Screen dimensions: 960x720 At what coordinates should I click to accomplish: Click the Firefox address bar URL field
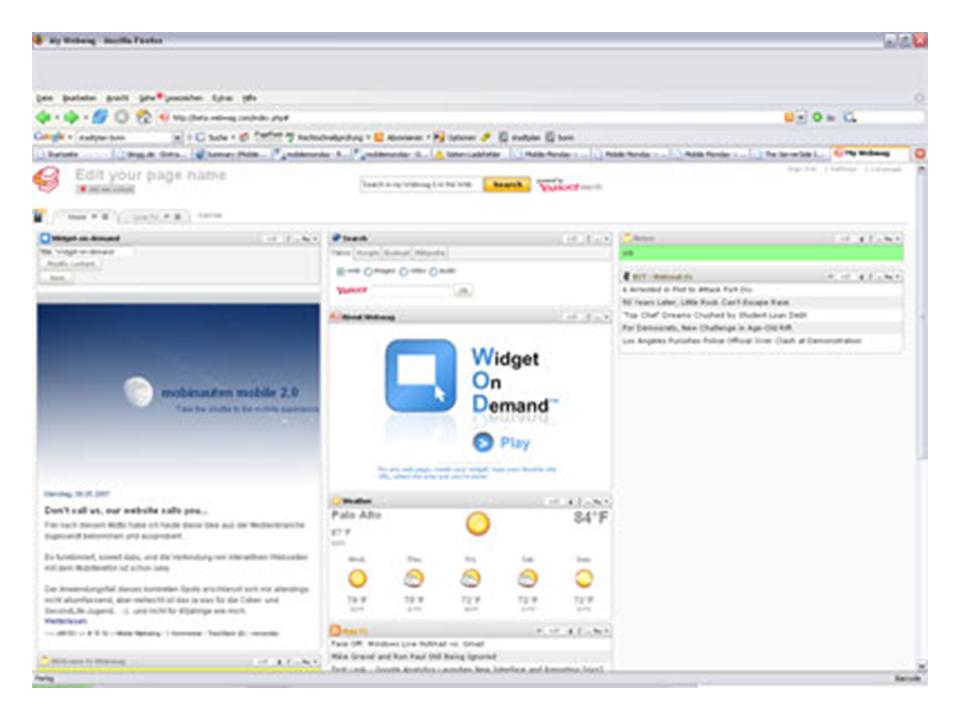(x=470, y=117)
